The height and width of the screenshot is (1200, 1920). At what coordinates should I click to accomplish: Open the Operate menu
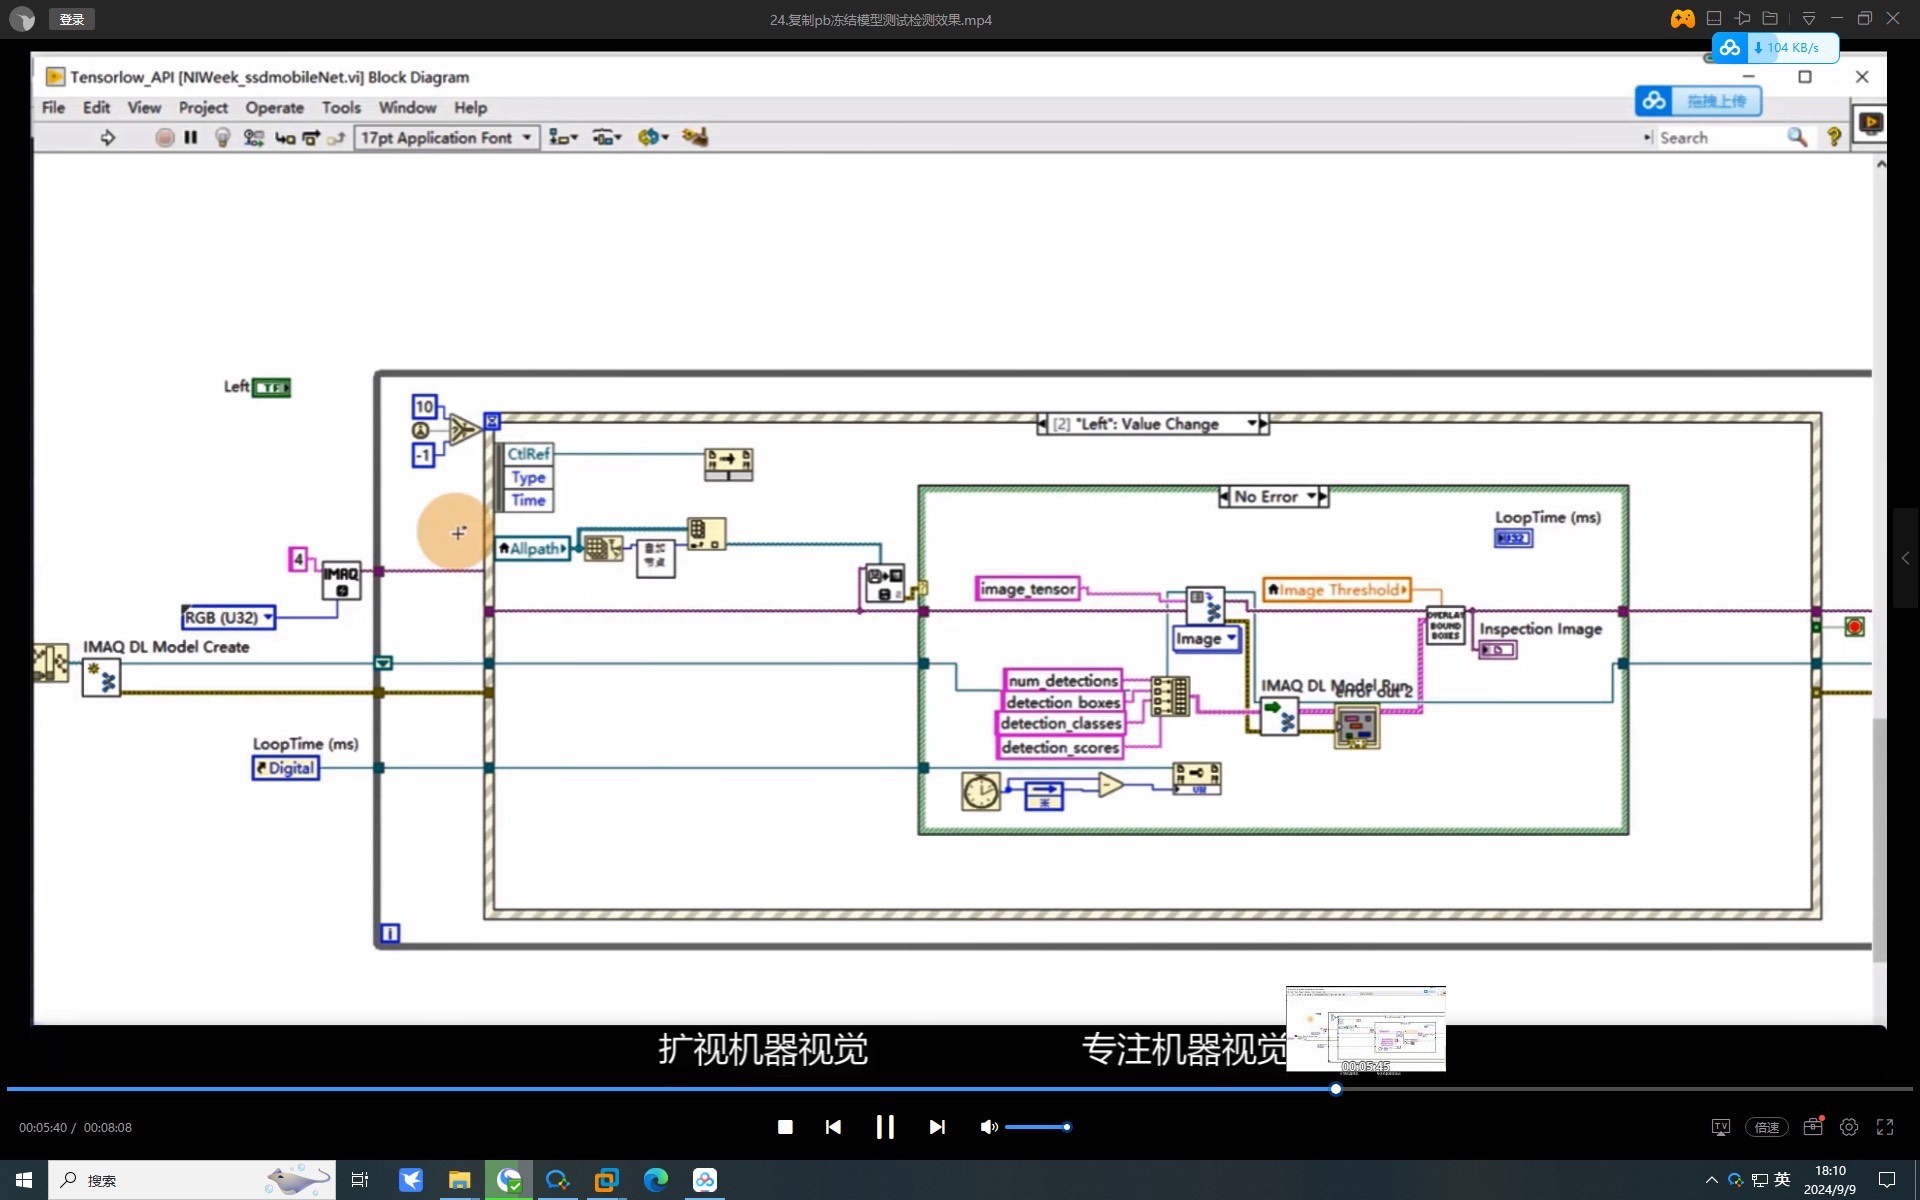click(x=274, y=108)
